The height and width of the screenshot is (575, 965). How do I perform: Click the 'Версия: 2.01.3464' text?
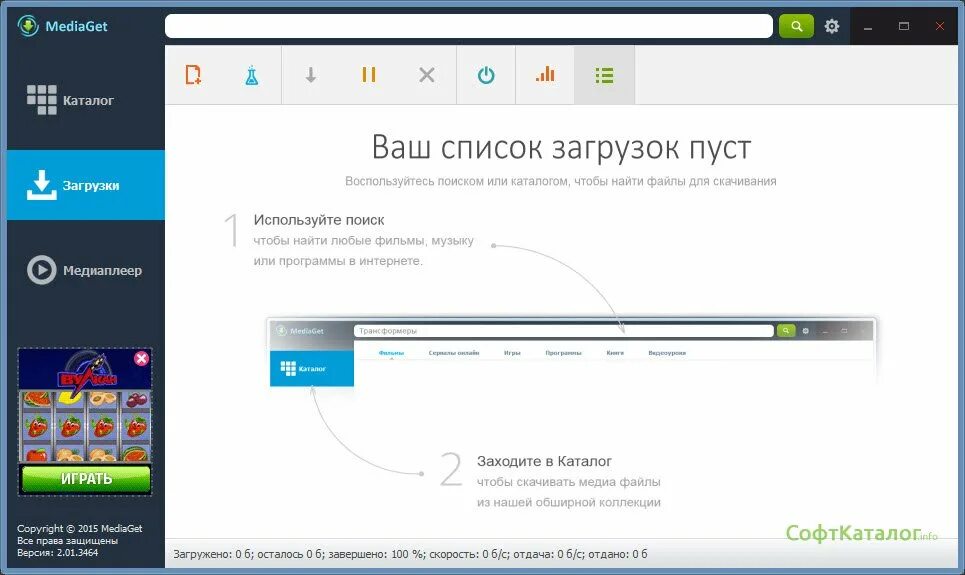click(x=57, y=553)
